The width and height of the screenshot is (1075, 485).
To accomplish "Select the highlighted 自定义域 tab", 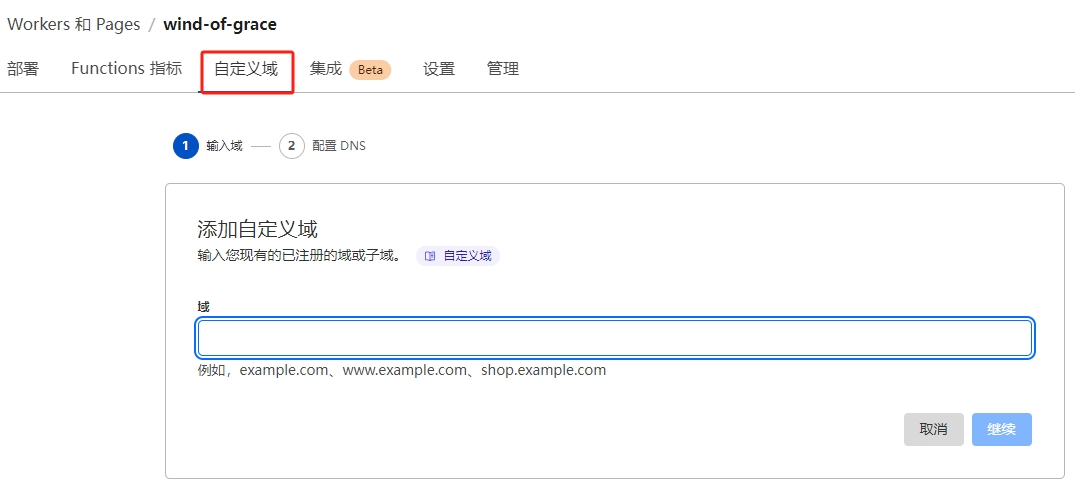I will [x=246, y=70].
